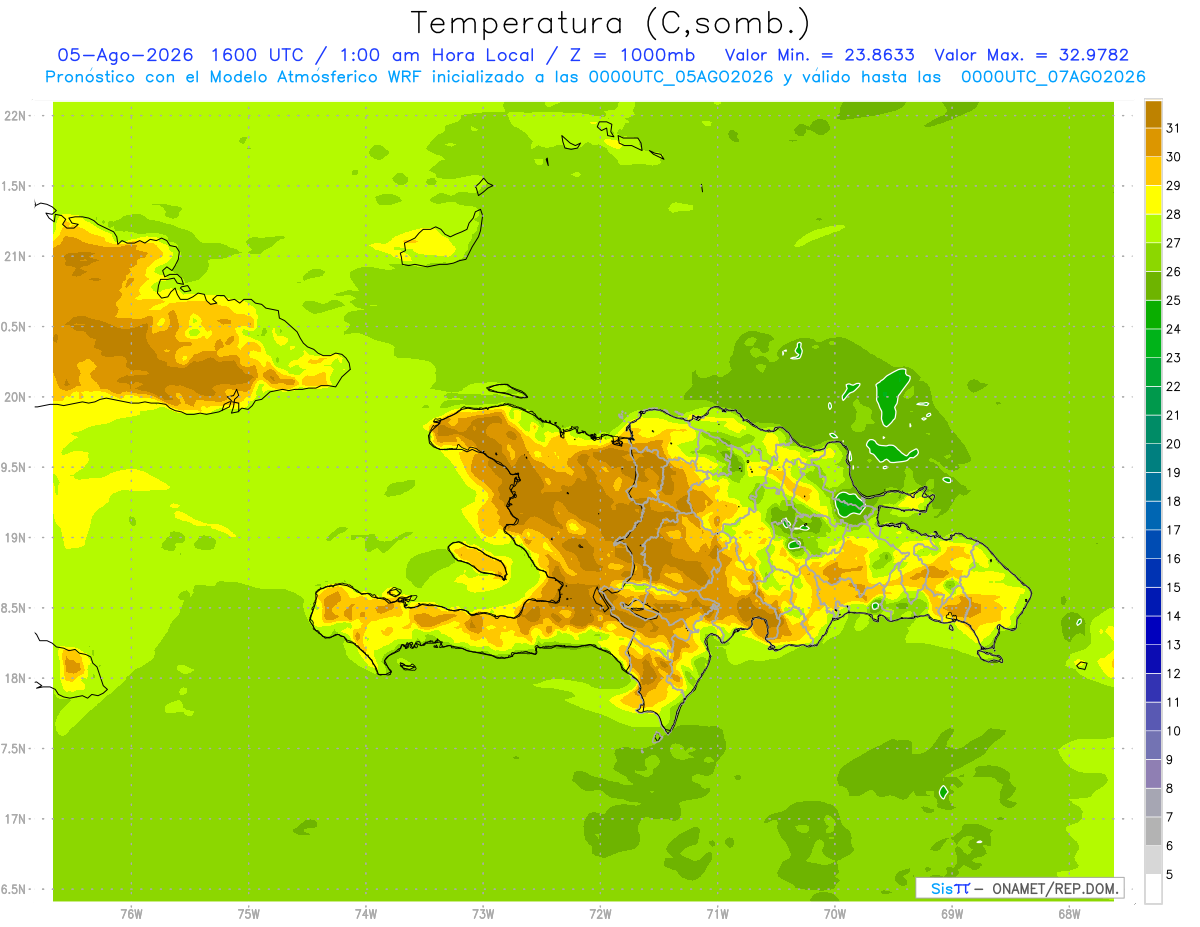Pick the green legend swatch between 24 and 25
The image size is (1200, 927).
click(1153, 314)
